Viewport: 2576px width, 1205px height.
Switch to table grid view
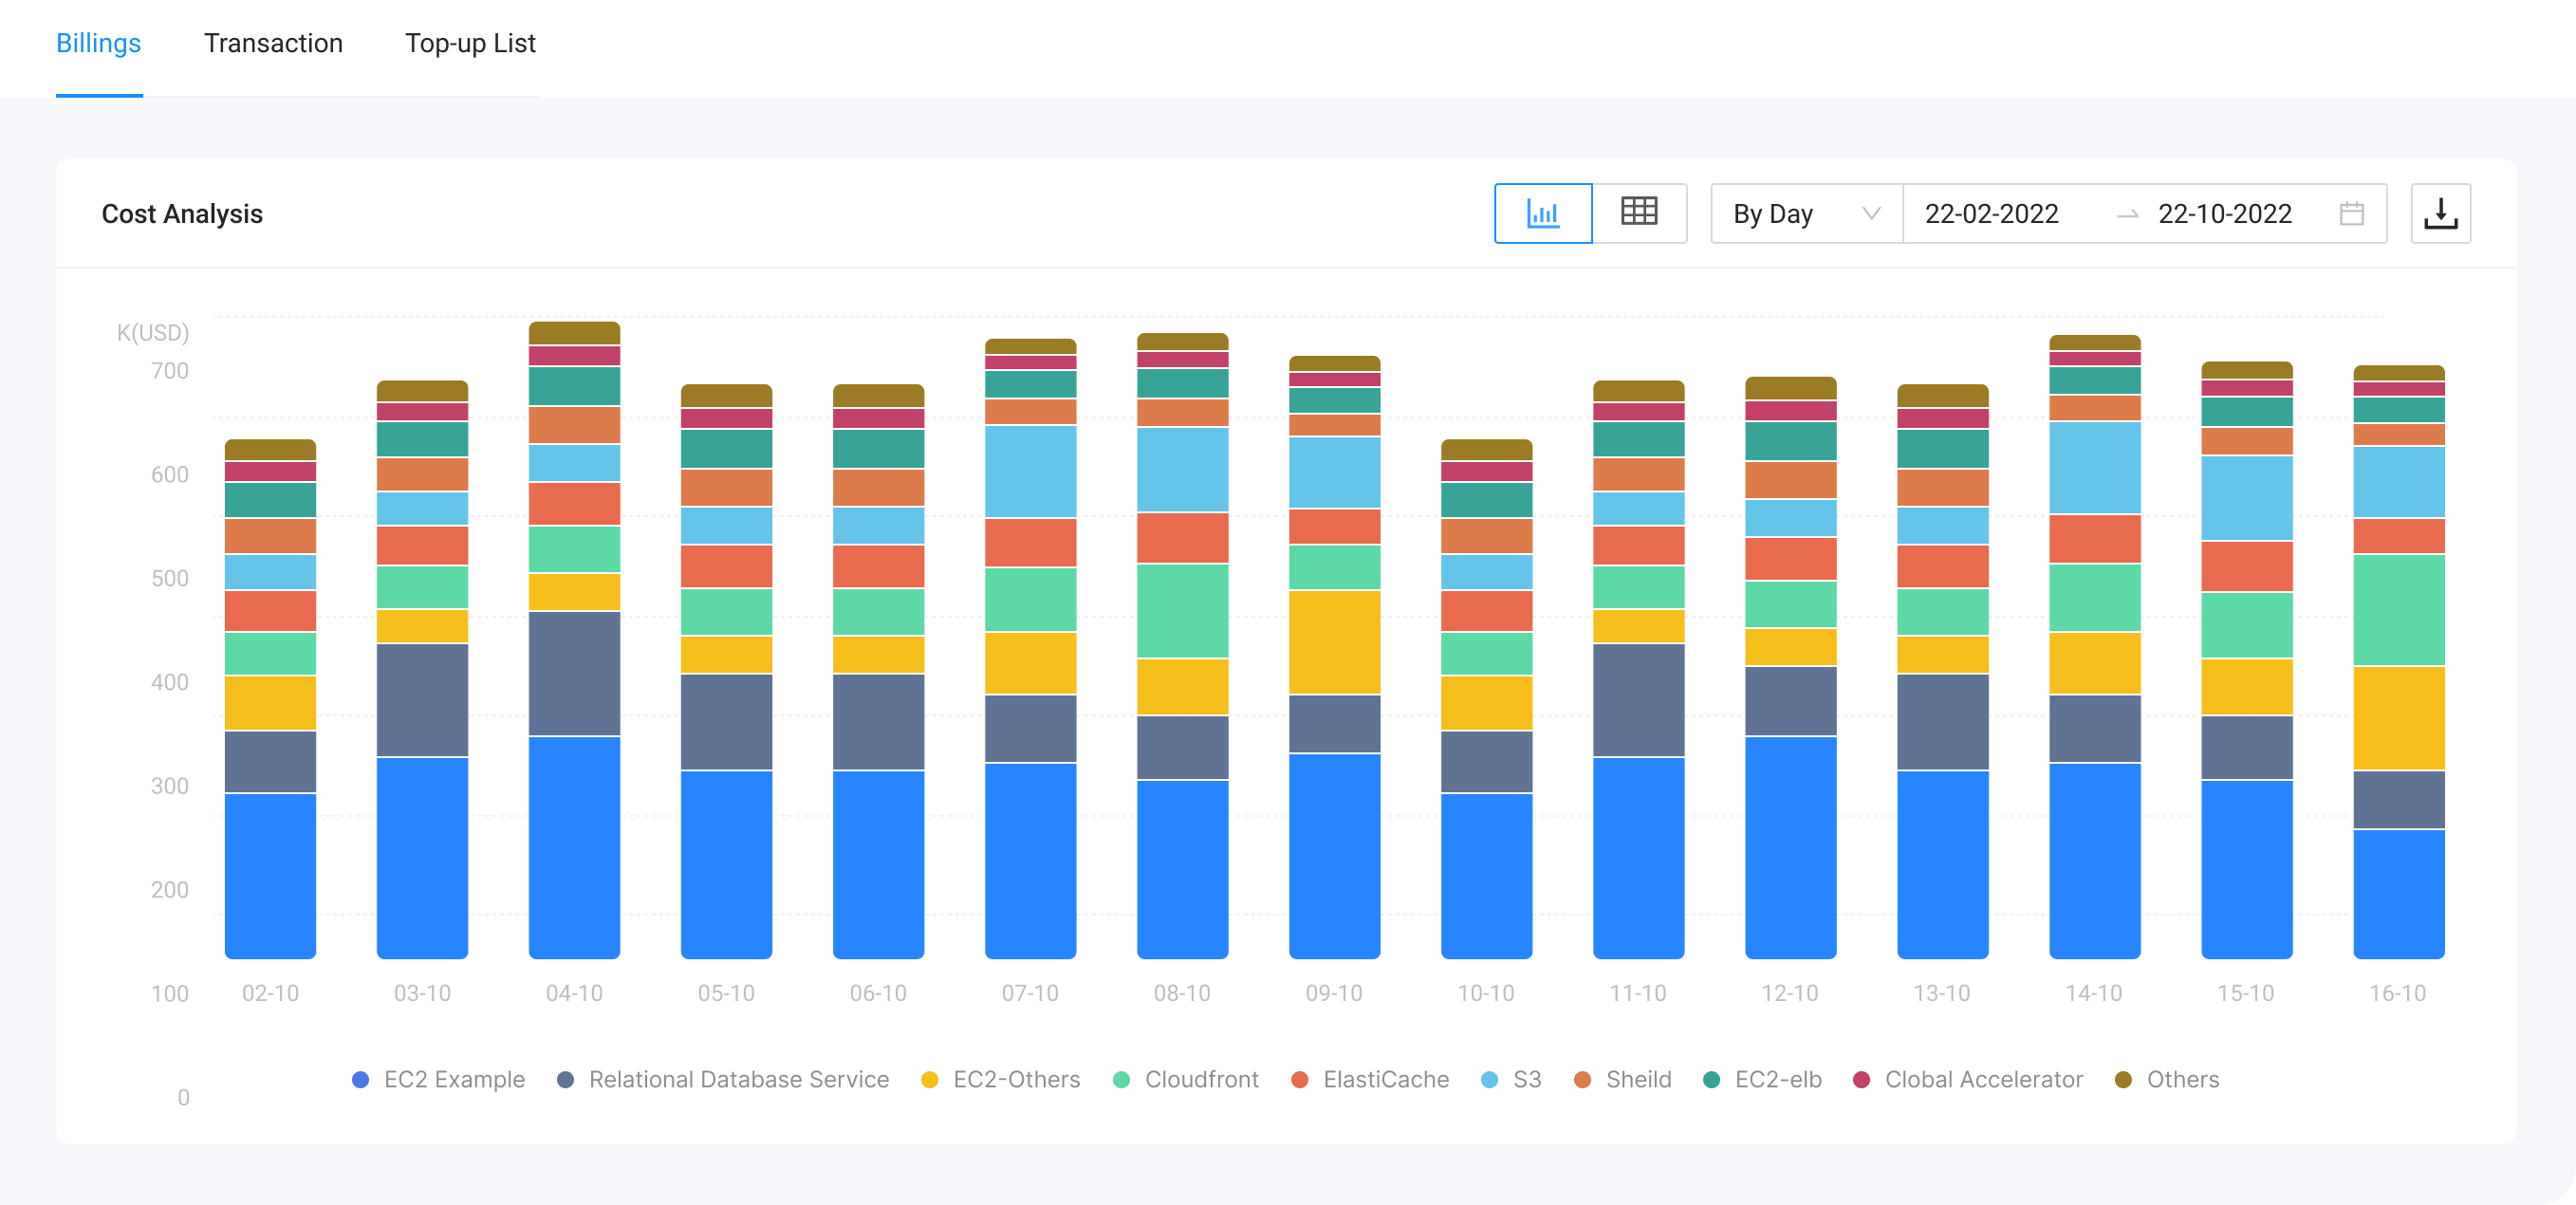(x=1639, y=213)
